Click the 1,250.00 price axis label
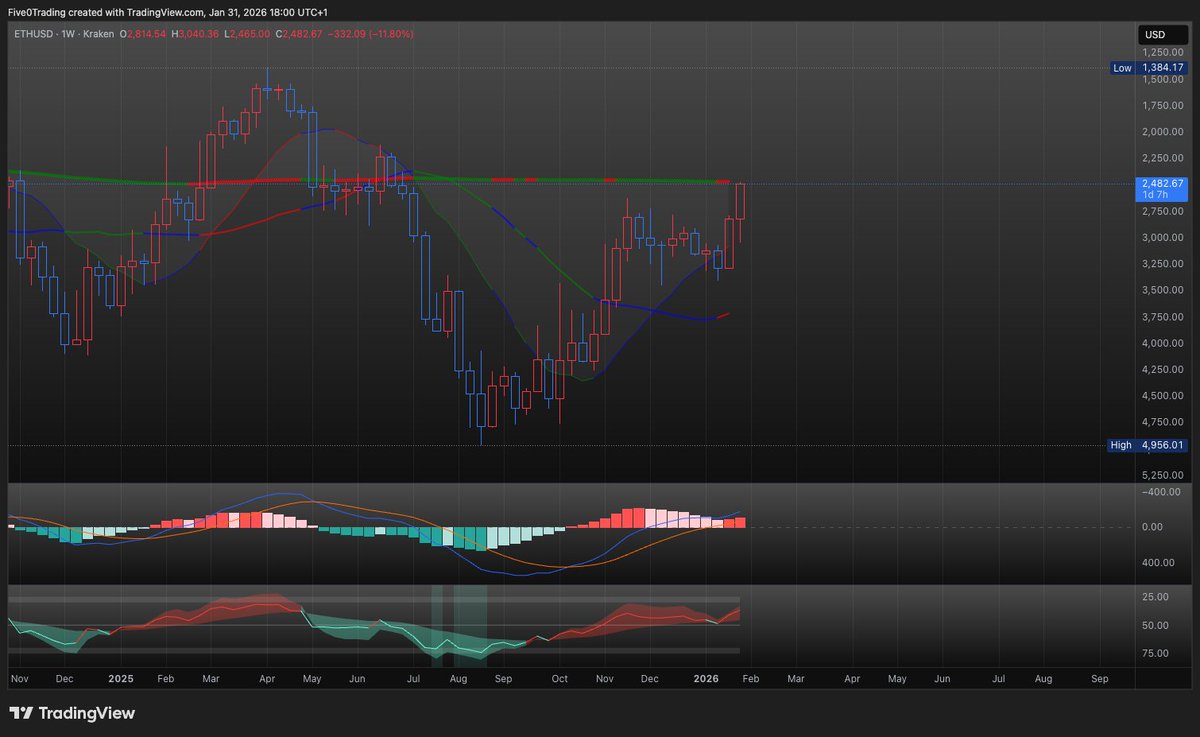Viewport: 1200px width, 737px height. click(1163, 52)
